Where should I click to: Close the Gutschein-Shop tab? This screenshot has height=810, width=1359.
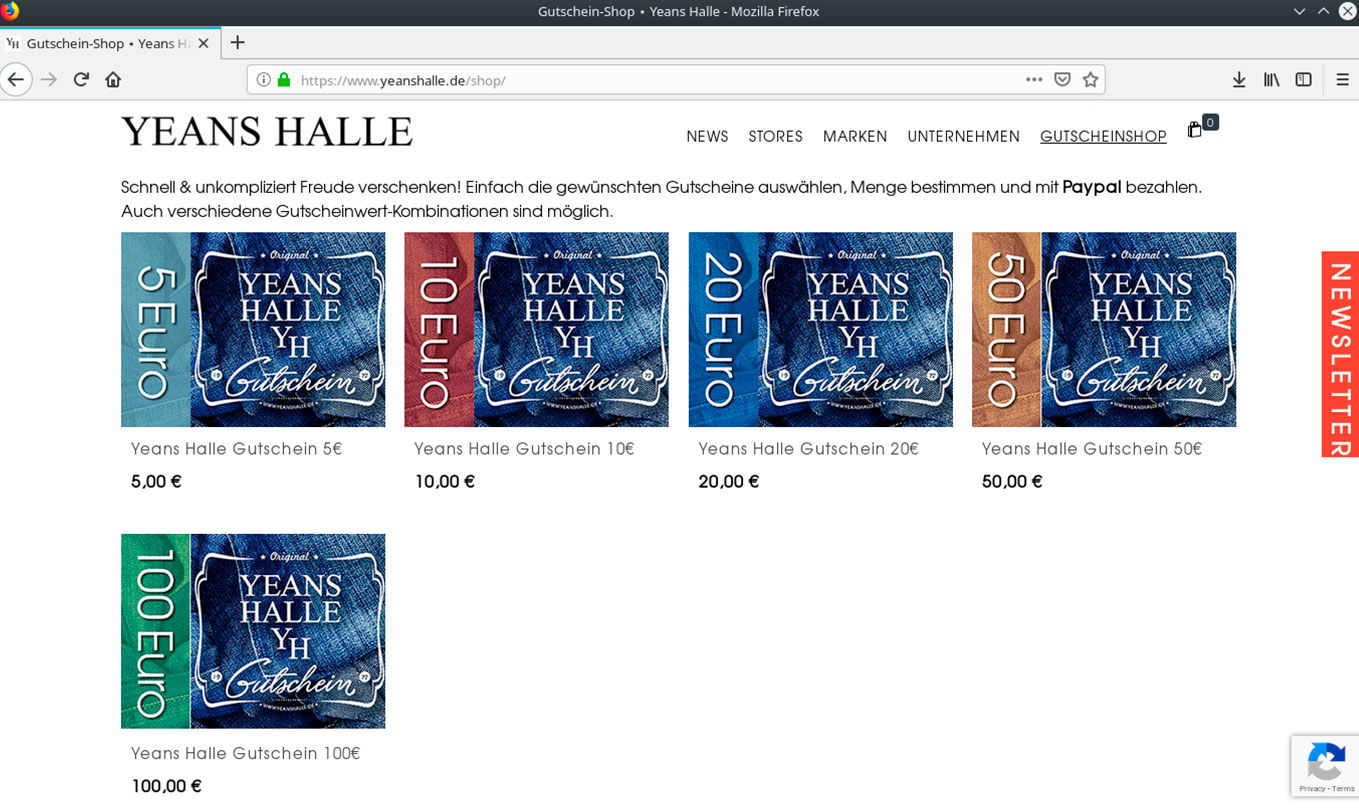[203, 44]
